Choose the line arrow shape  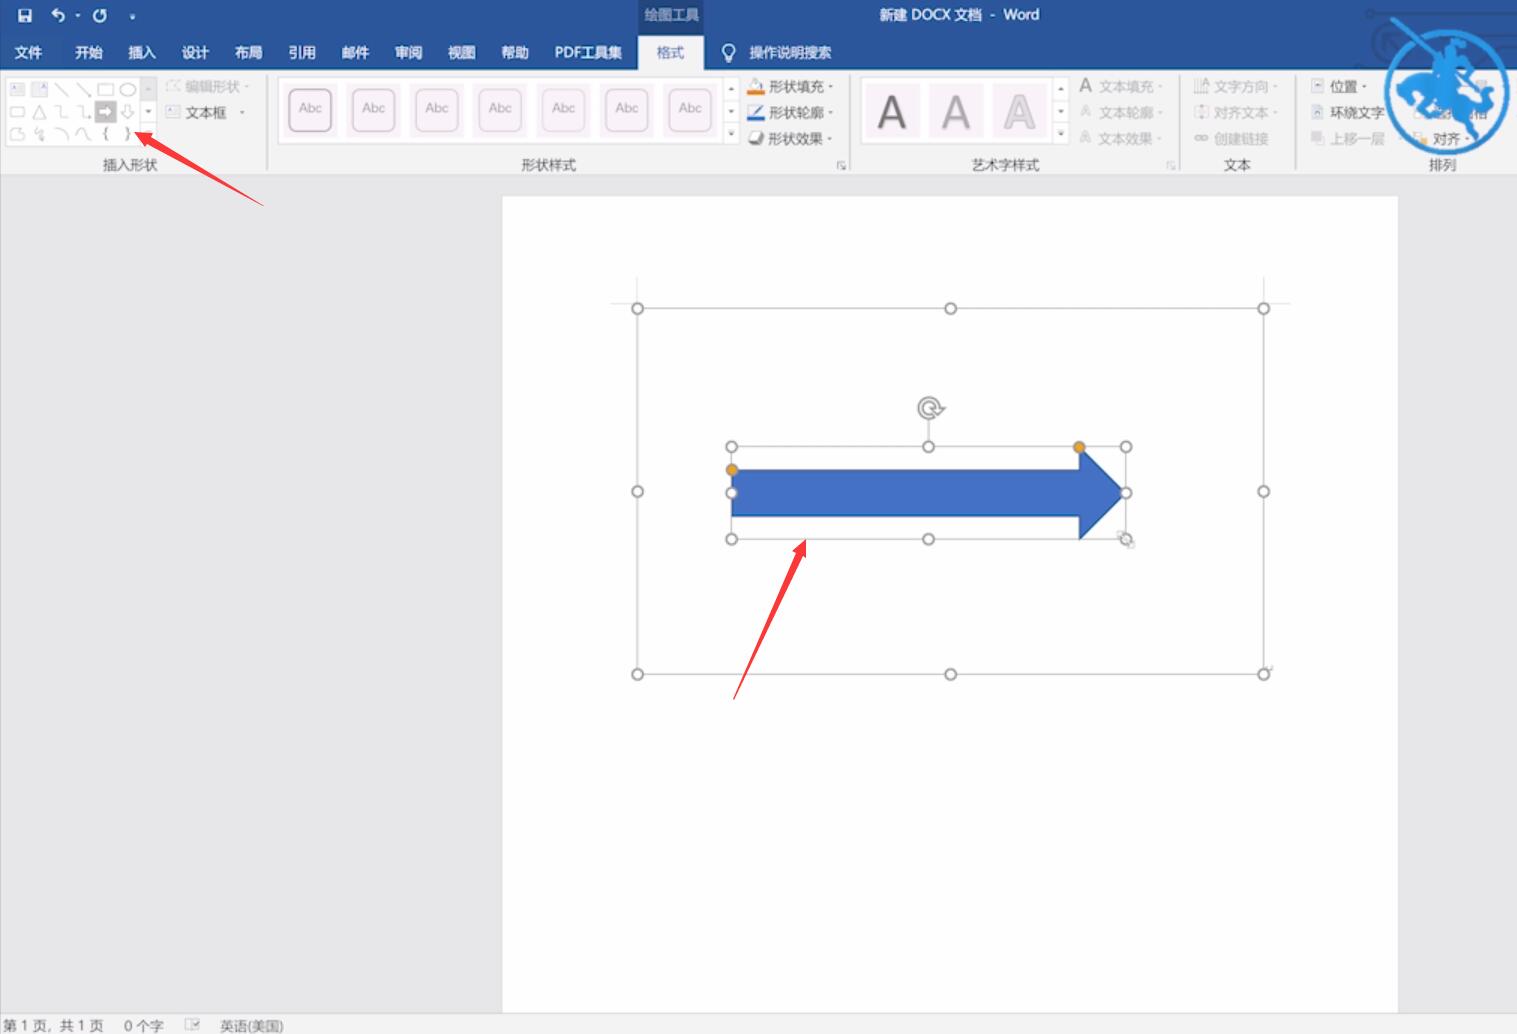(x=84, y=89)
